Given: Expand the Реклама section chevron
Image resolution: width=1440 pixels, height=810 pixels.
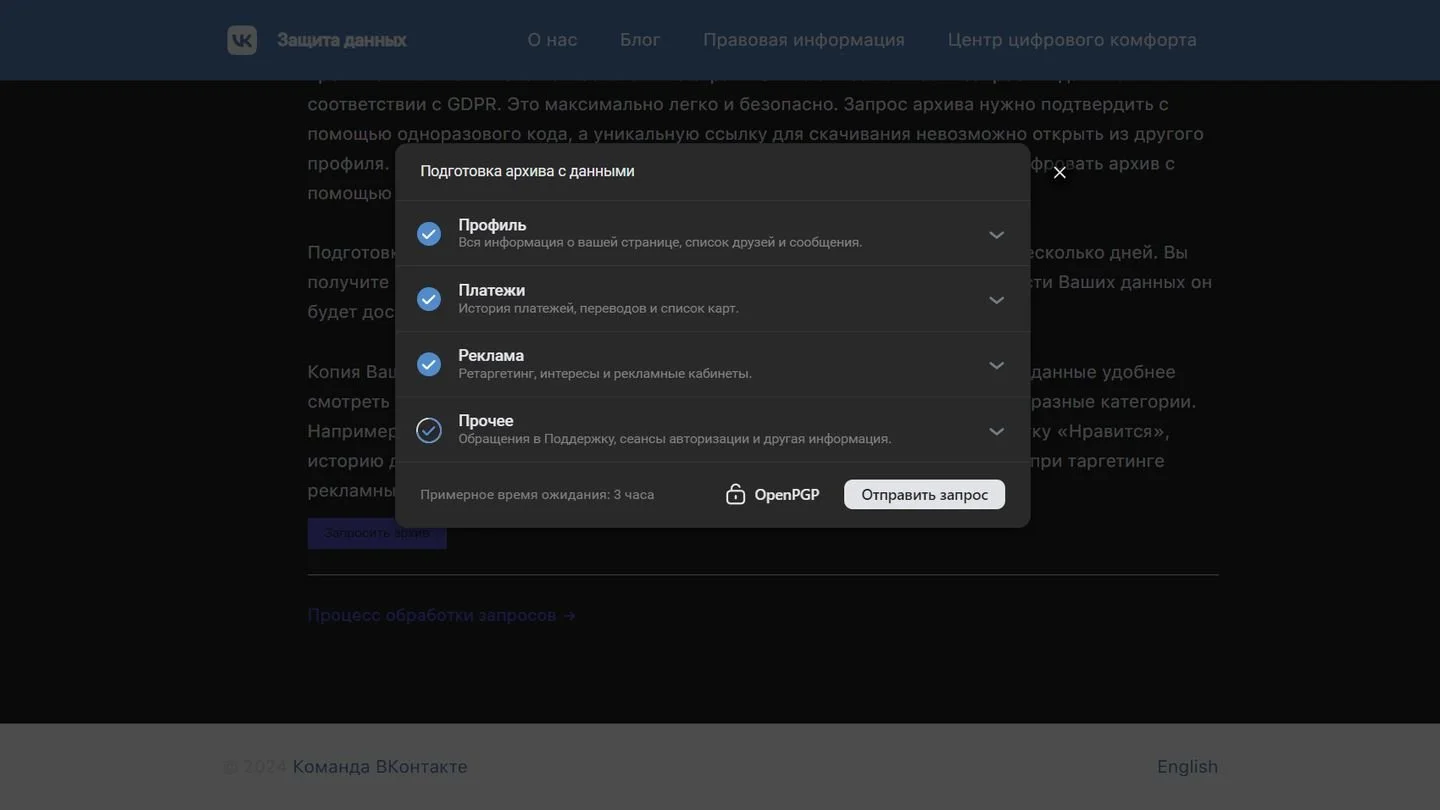Looking at the screenshot, I should tap(996, 364).
